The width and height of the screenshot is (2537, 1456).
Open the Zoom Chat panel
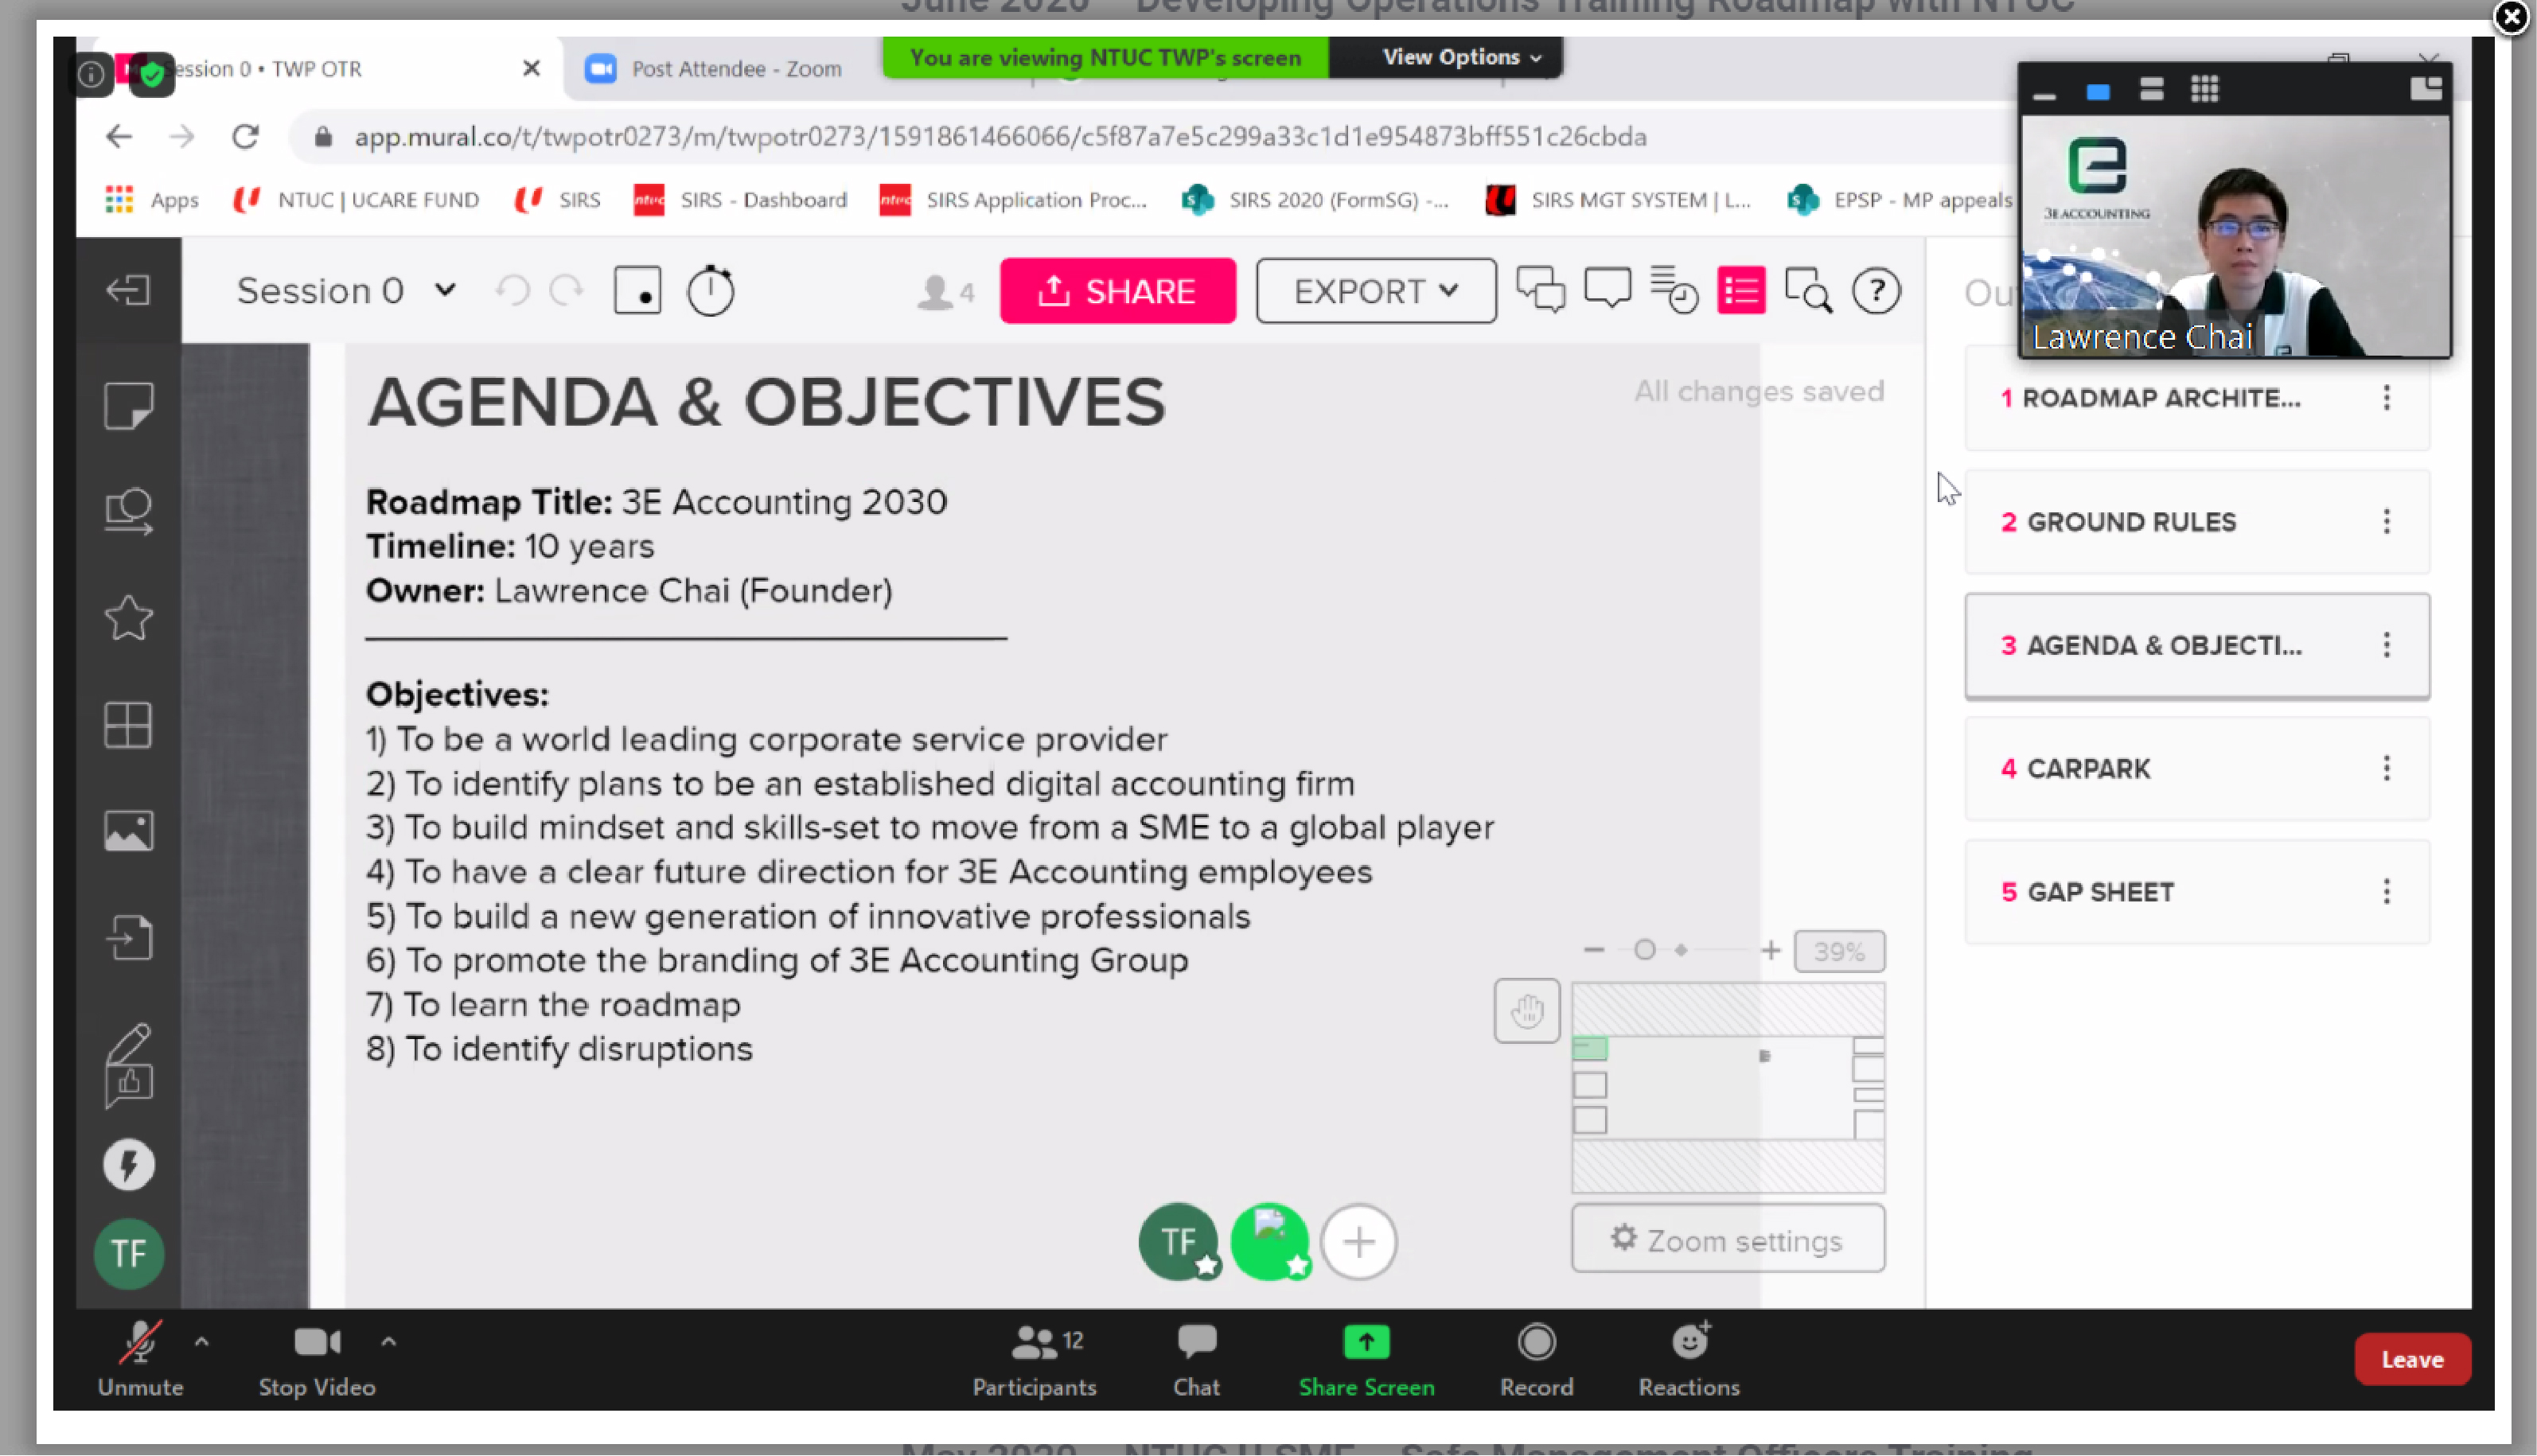pyautogui.click(x=1196, y=1359)
